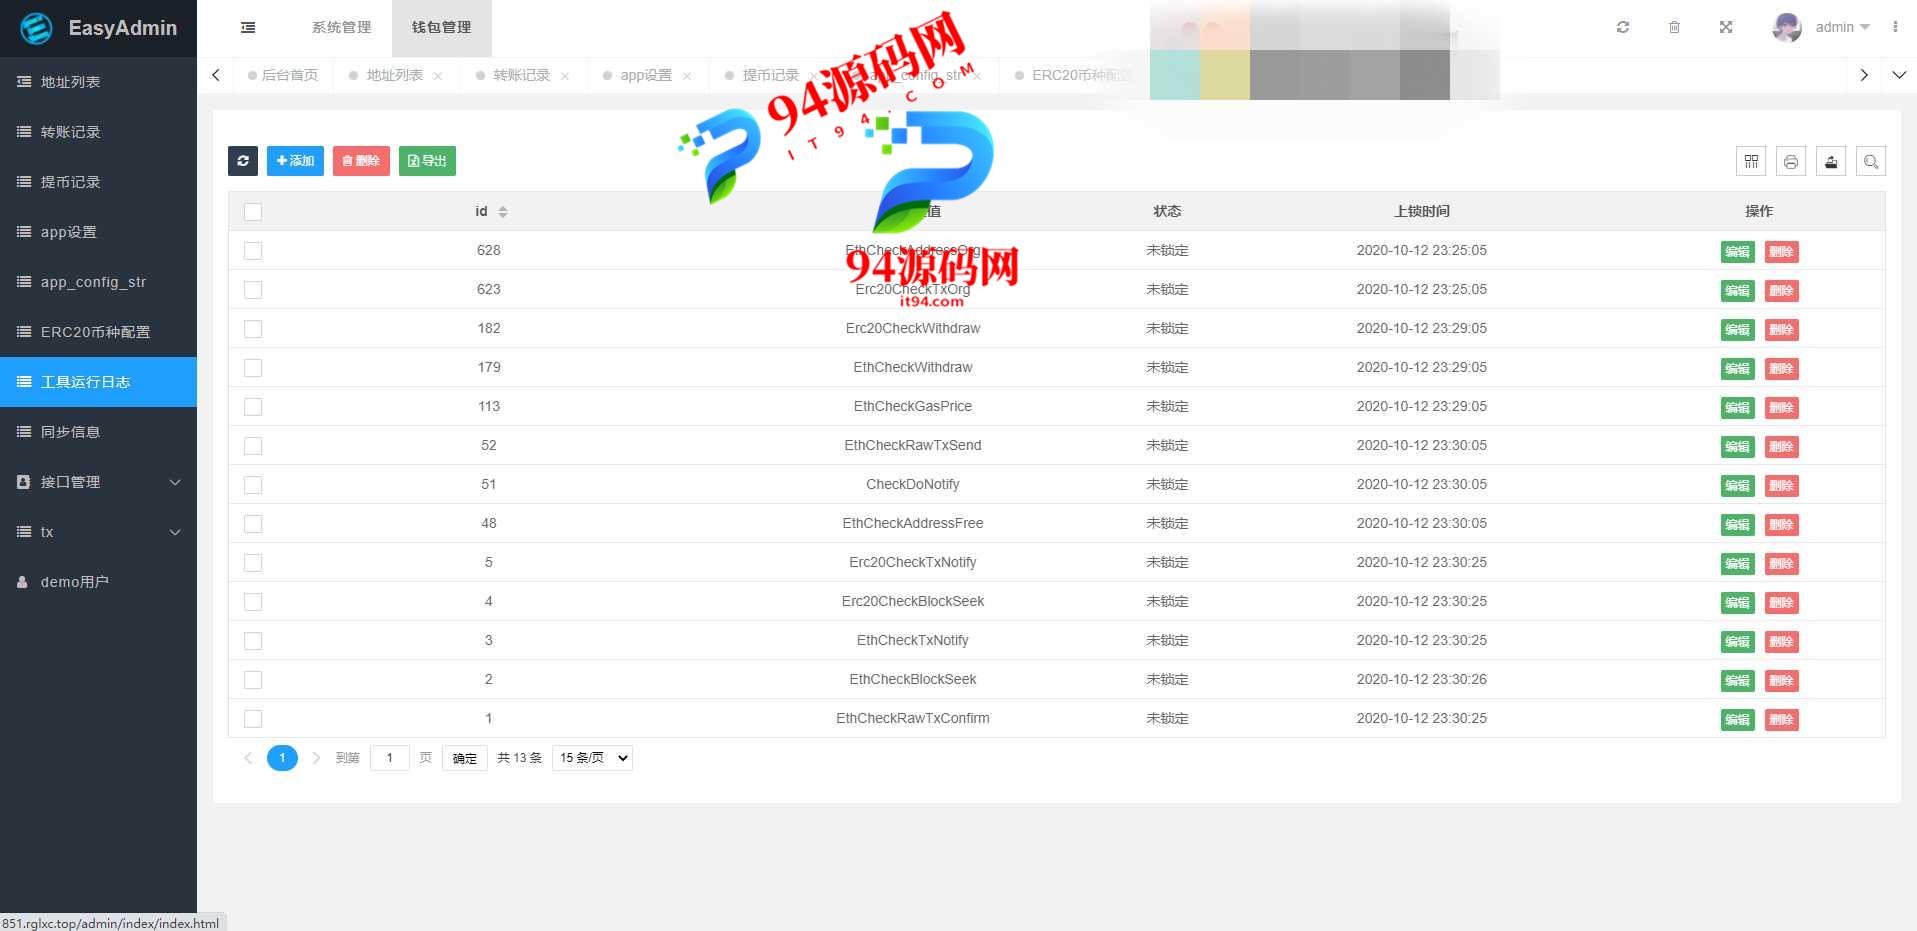Click the green 导出 button

click(427, 161)
